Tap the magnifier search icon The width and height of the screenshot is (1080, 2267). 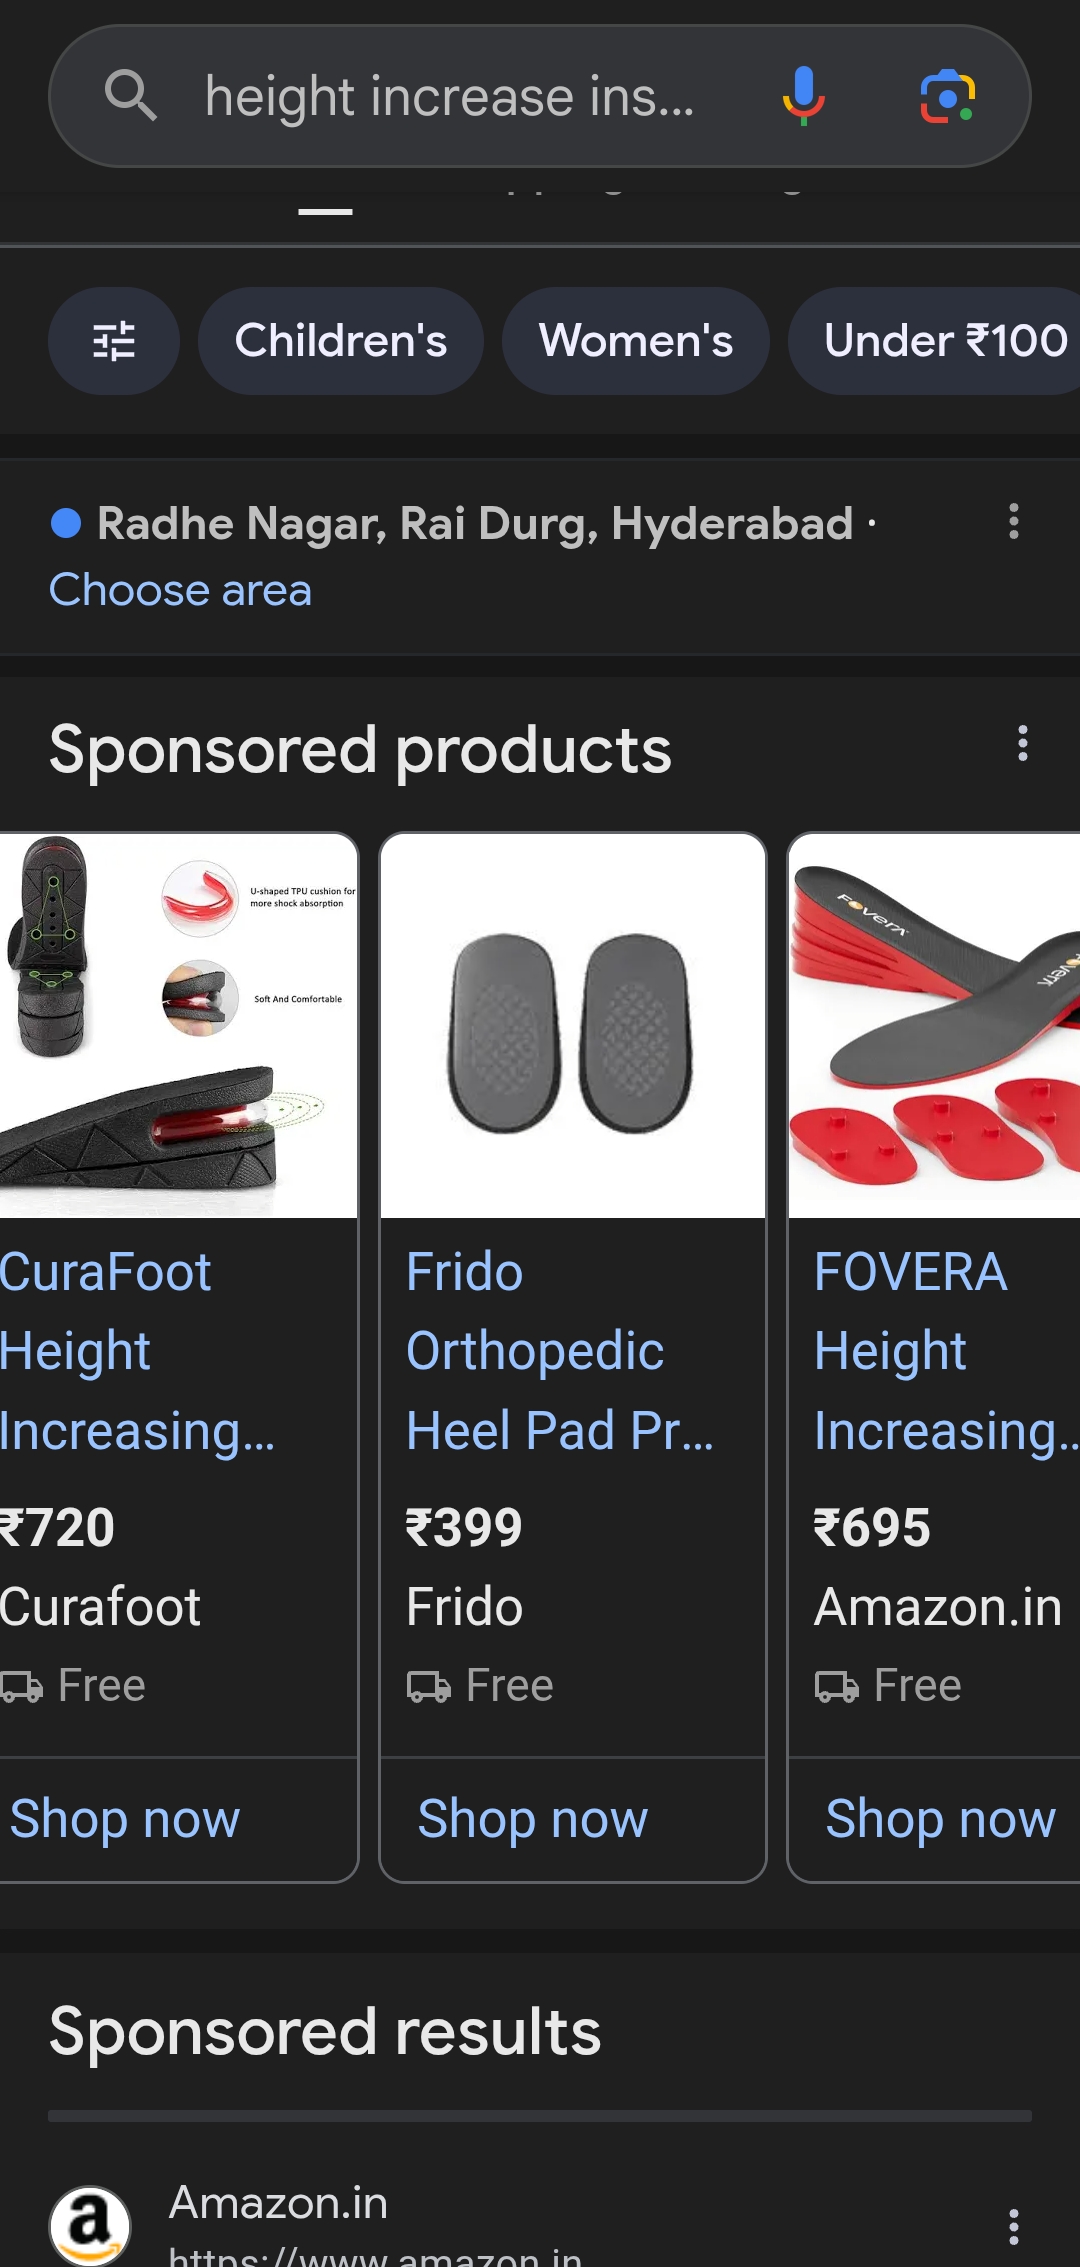point(130,96)
